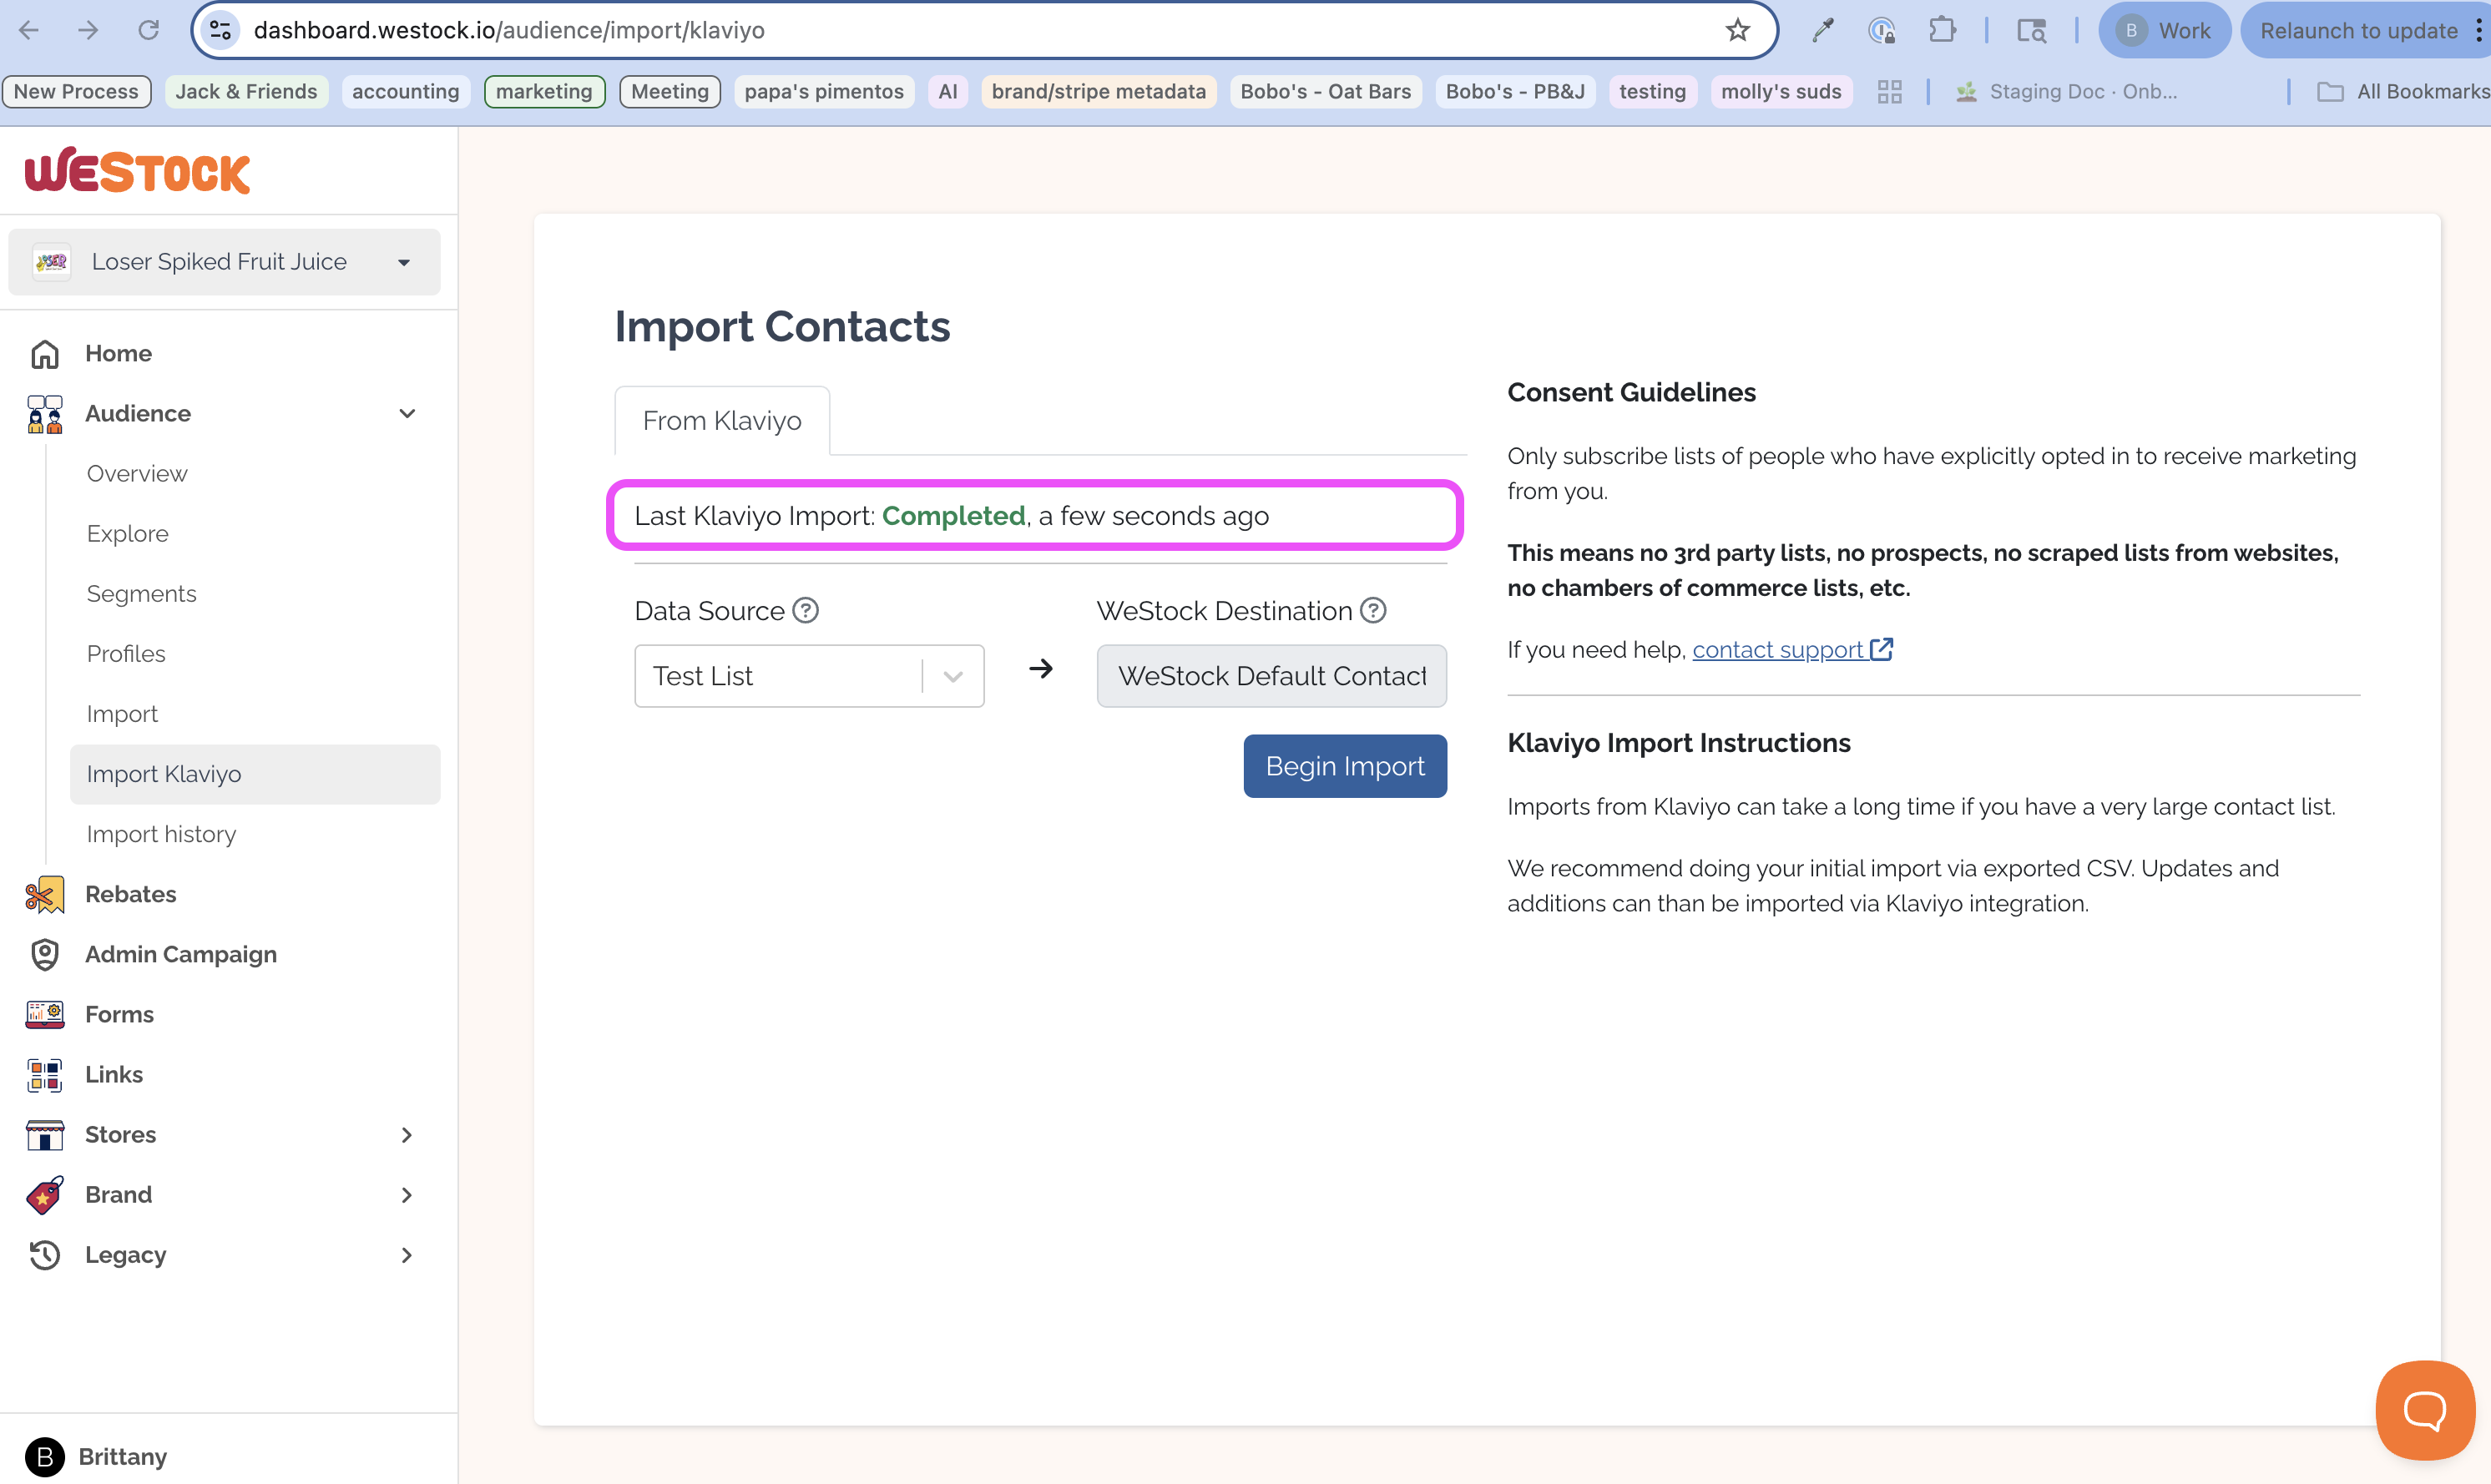Click the browser address bar

(x=984, y=30)
